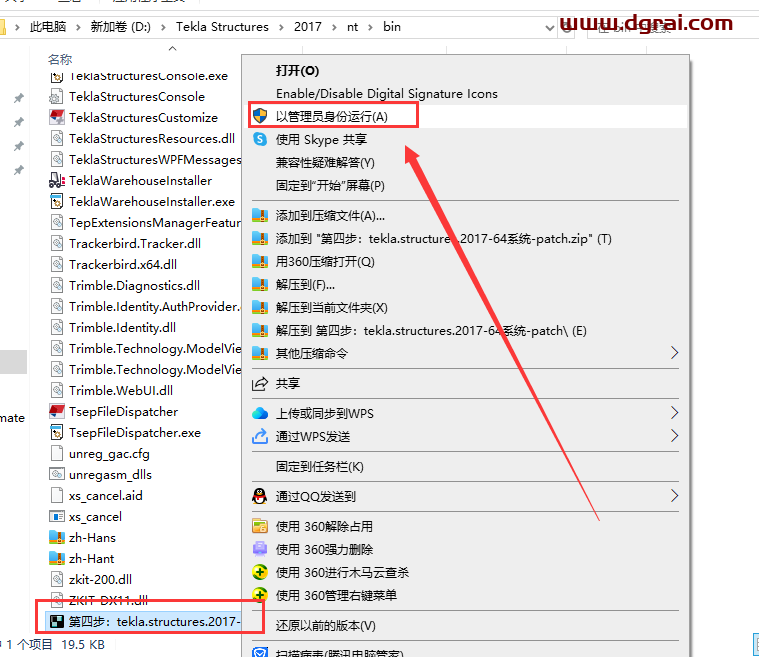Expand chevron after 新加卷 (D:) in breadcrumb
This screenshot has width=759, height=657.
click(163, 27)
